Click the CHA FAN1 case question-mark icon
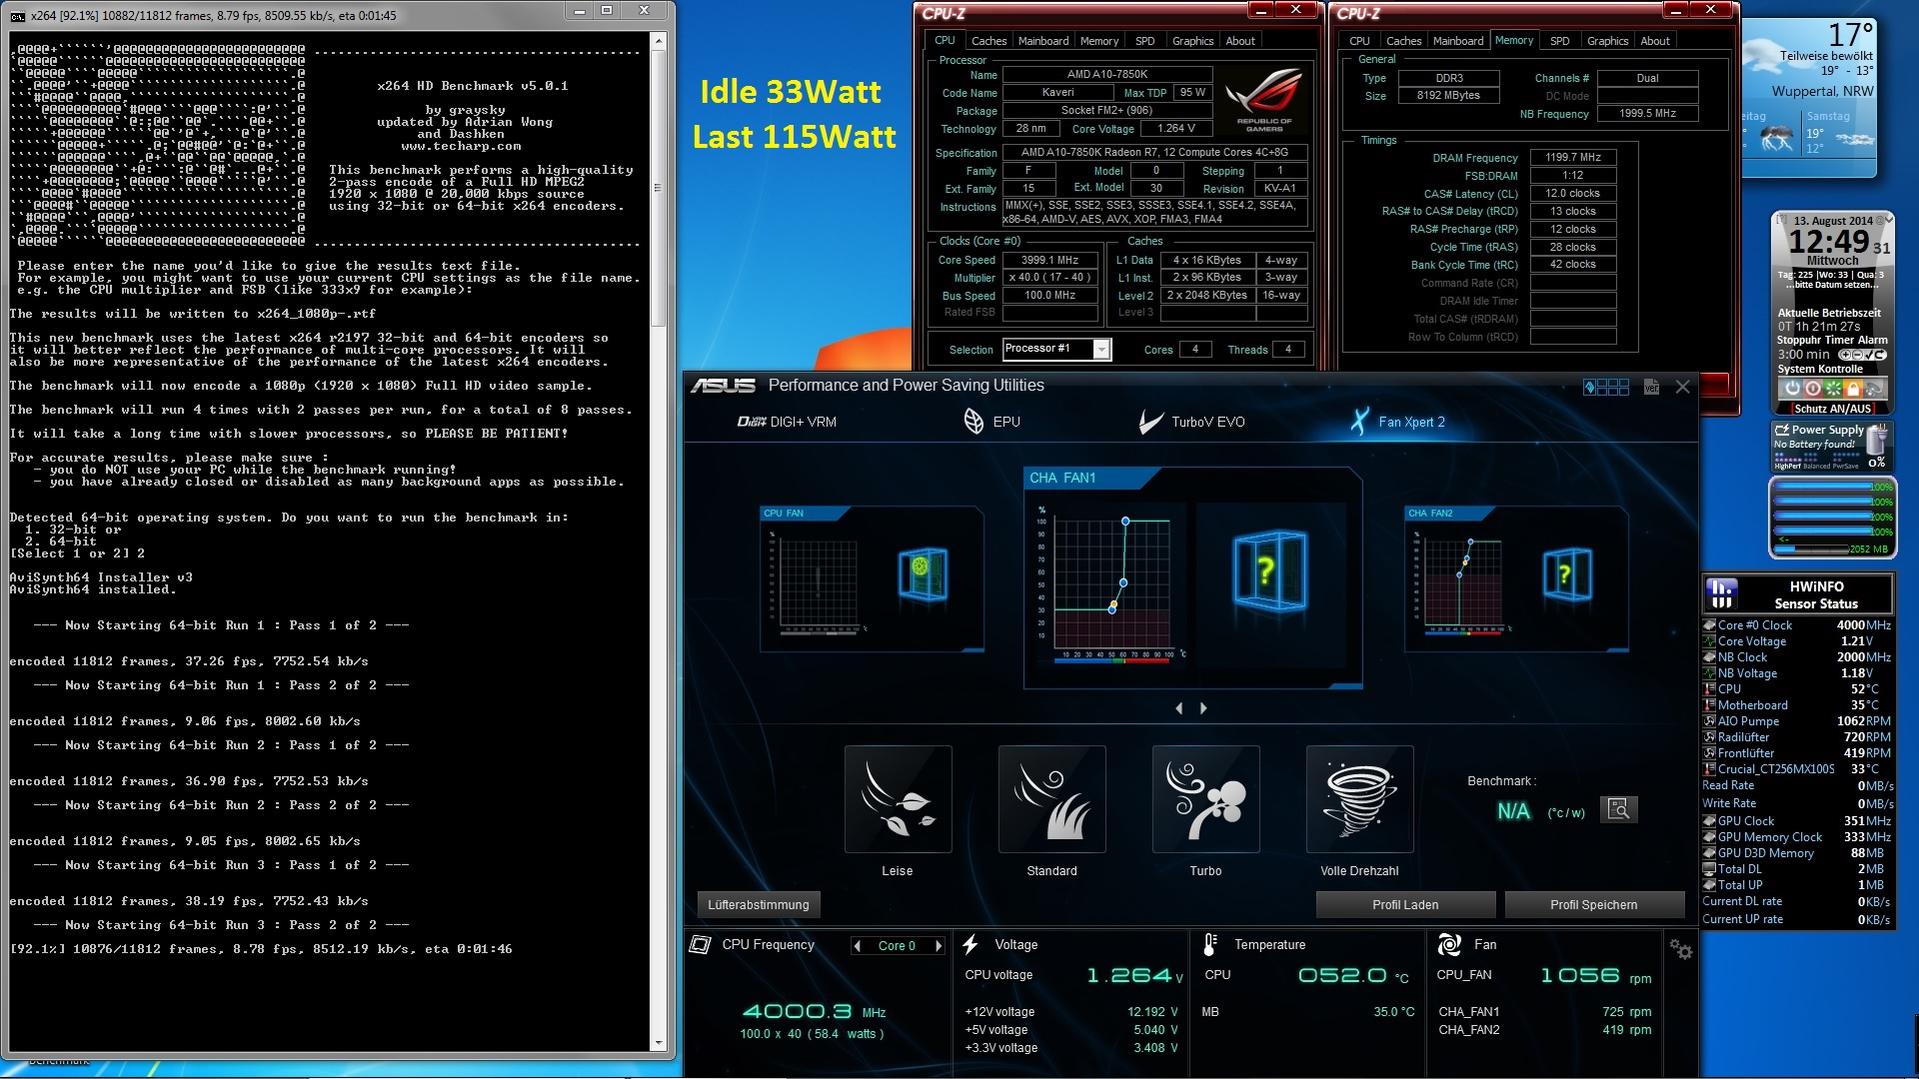Screen dimensions: 1919x1079 click(1268, 571)
